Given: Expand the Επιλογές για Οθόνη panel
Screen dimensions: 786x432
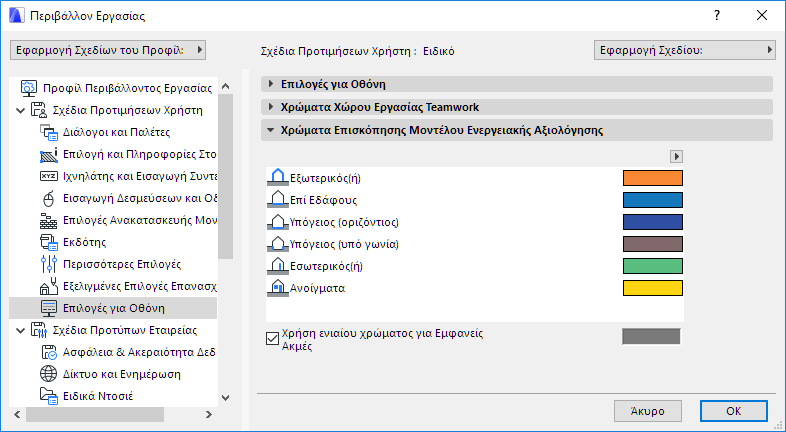Looking at the screenshot, I should point(271,84).
